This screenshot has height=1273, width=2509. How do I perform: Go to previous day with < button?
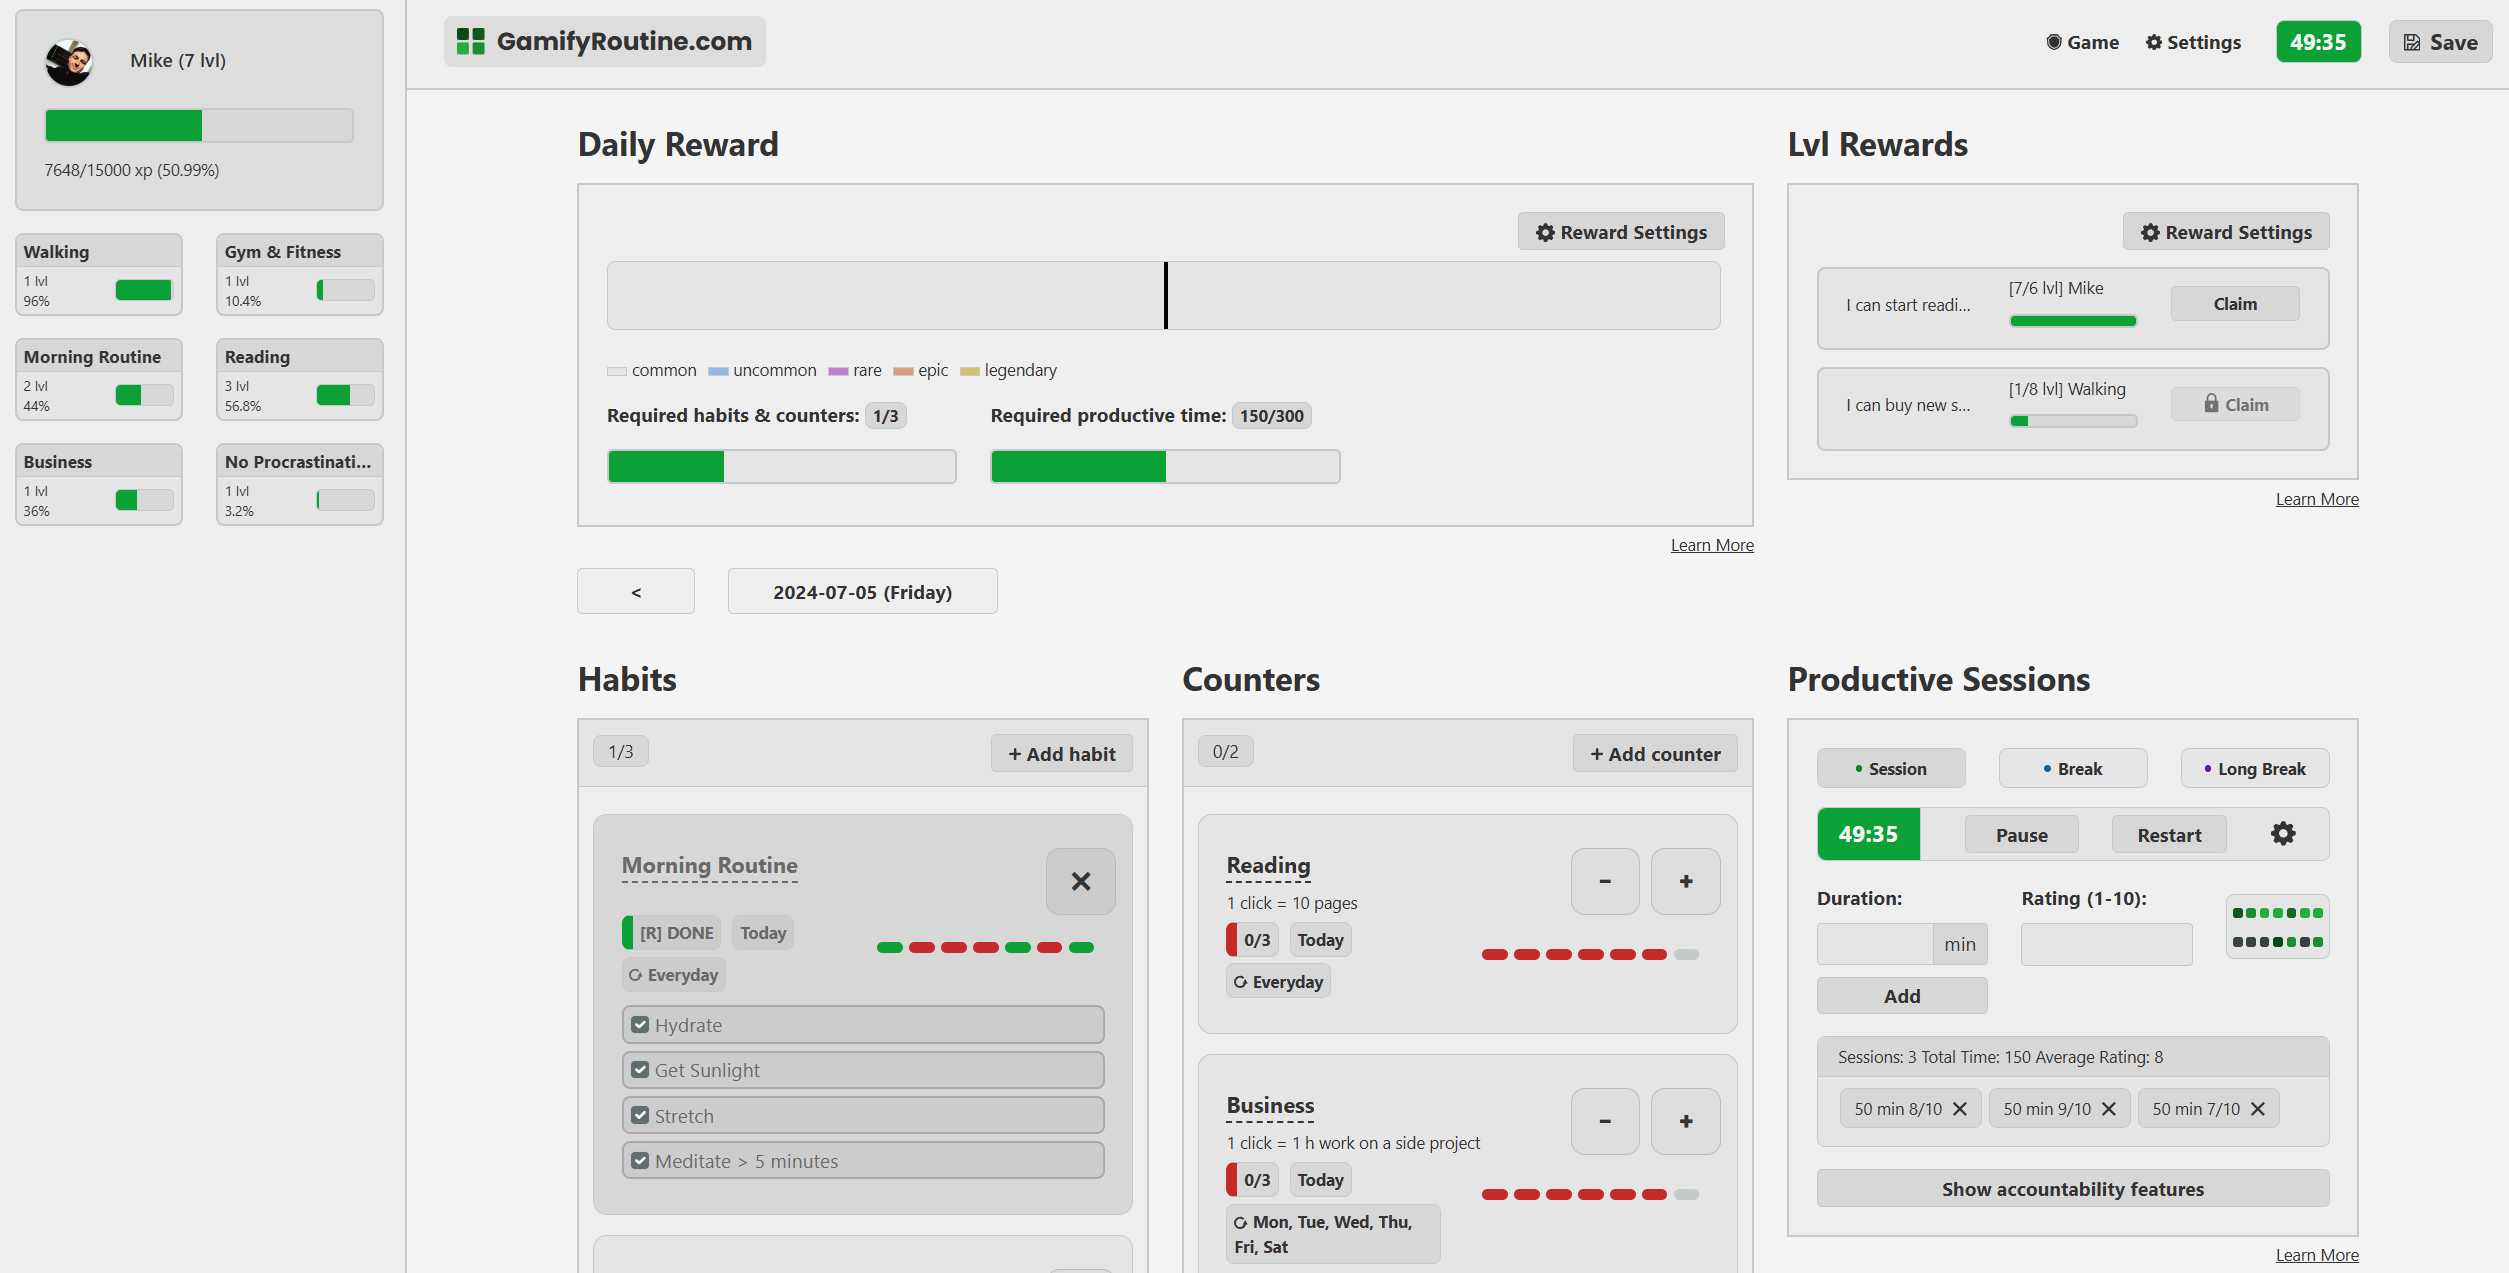coord(636,591)
